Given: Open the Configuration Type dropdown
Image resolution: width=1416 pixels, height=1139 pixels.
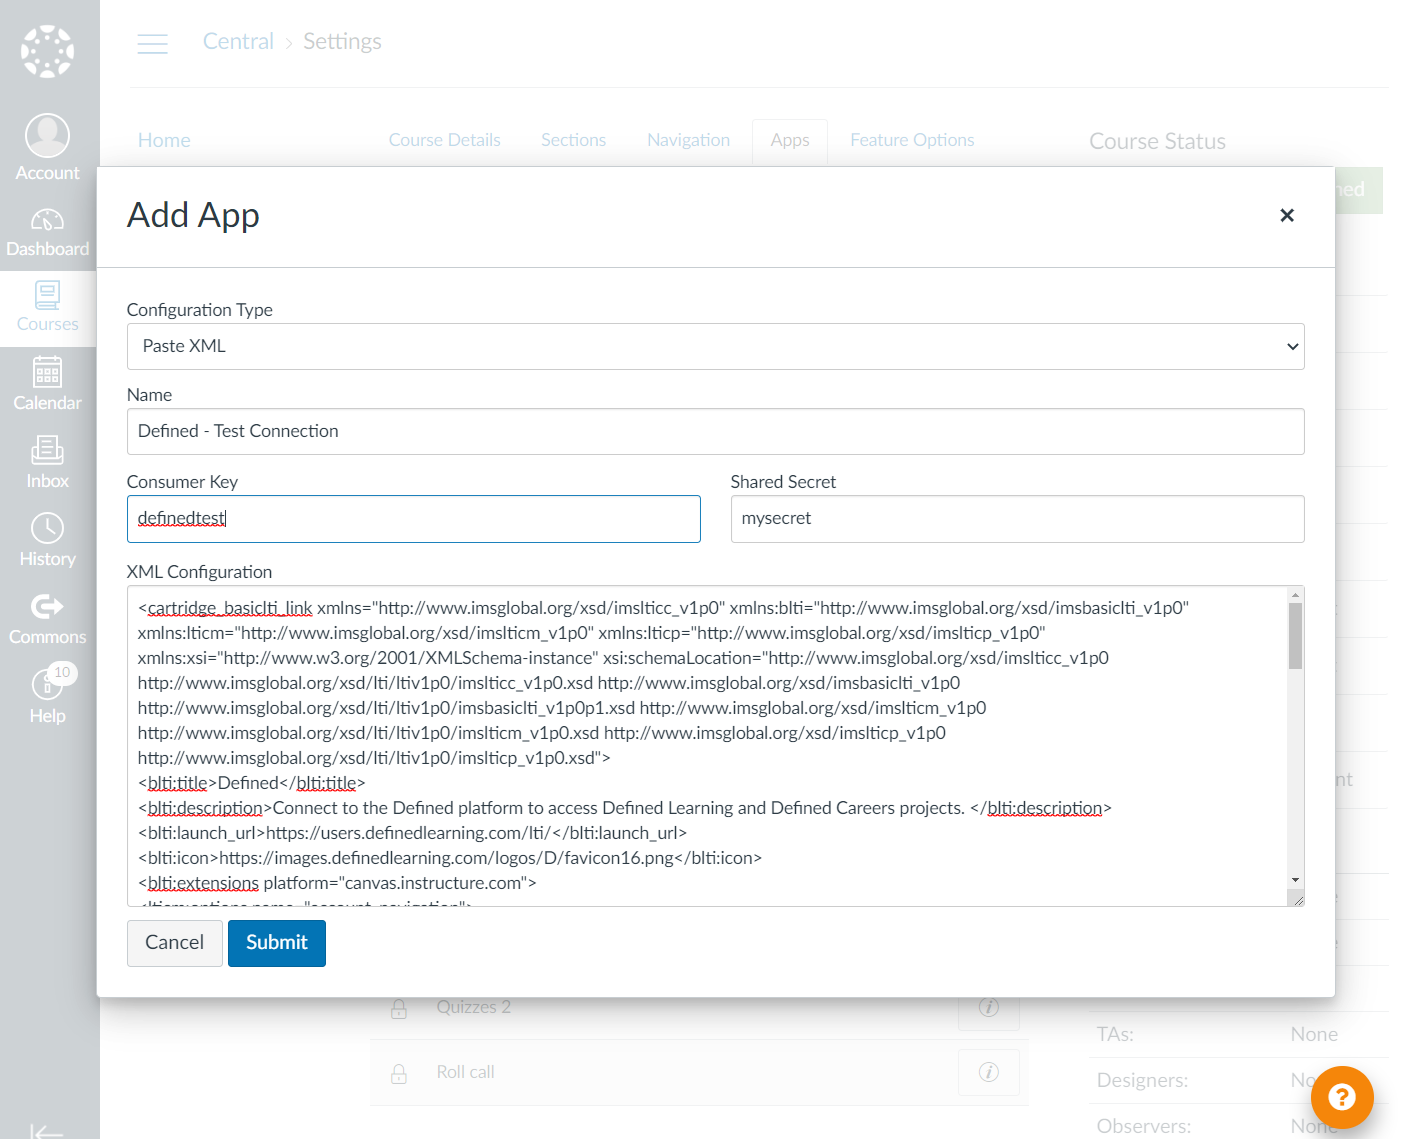Looking at the screenshot, I should [716, 346].
